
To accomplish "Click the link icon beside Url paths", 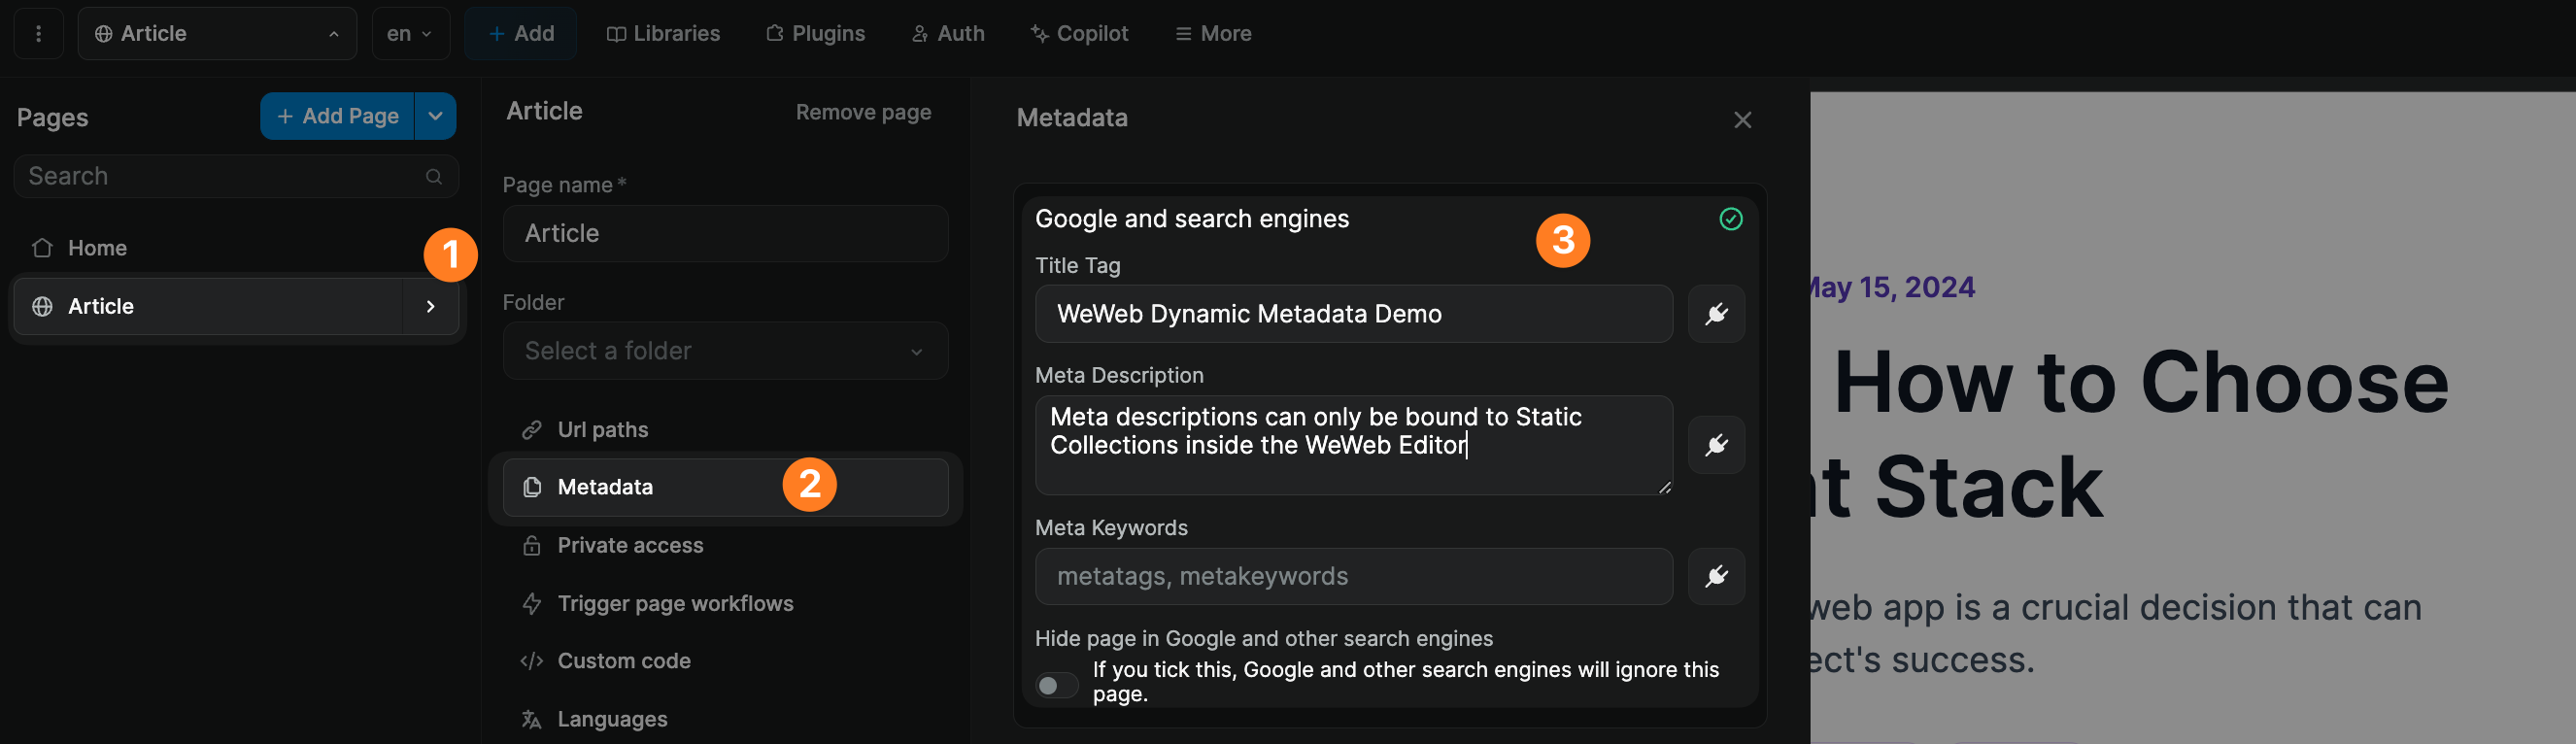I will pos(532,430).
